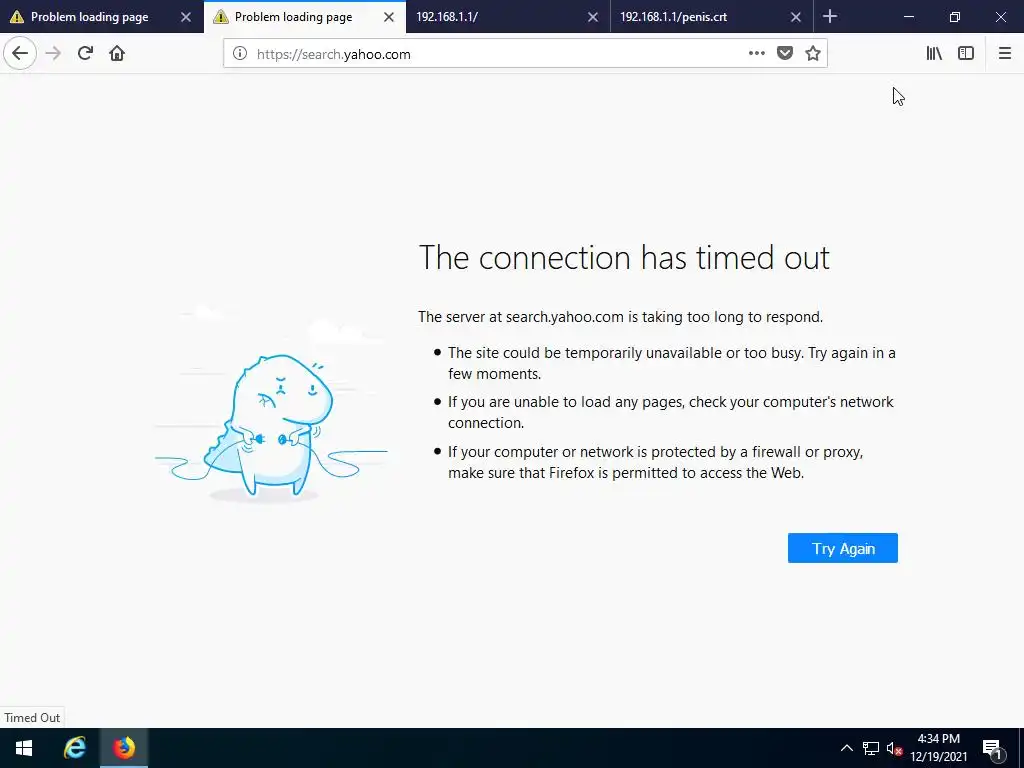Open the Library bookshelf icon
This screenshot has height=768, width=1024.
click(934, 54)
